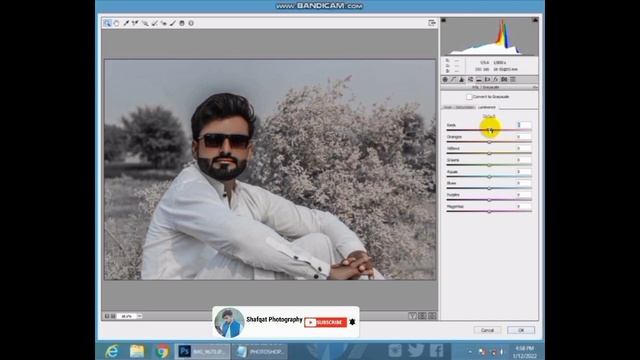The image size is (640, 360).
Task: Open the Split Toning panel icon
Action: [479, 80]
